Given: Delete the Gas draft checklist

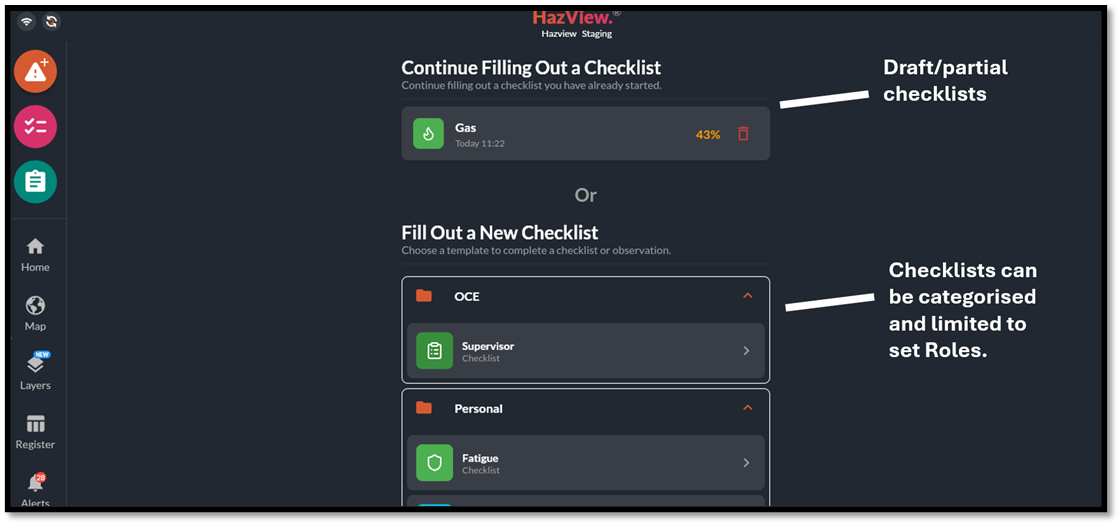Looking at the screenshot, I should 743,134.
